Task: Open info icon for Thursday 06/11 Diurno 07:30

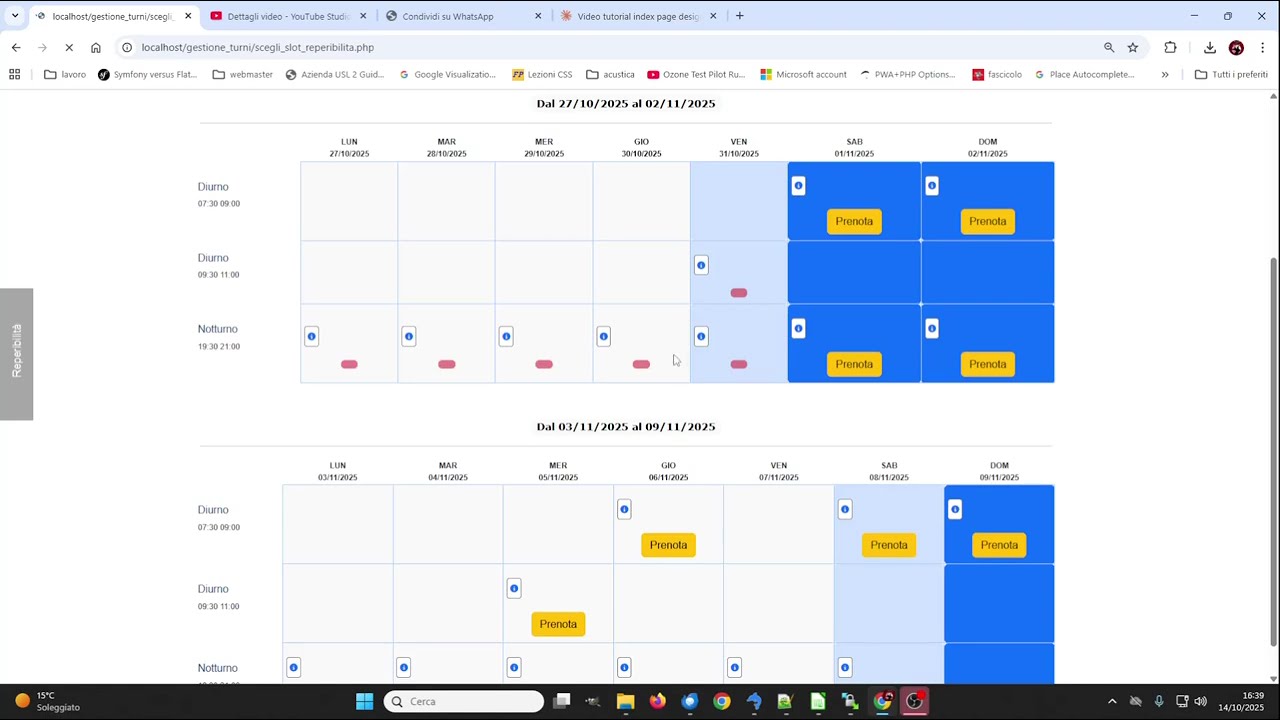Action: [x=624, y=510]
